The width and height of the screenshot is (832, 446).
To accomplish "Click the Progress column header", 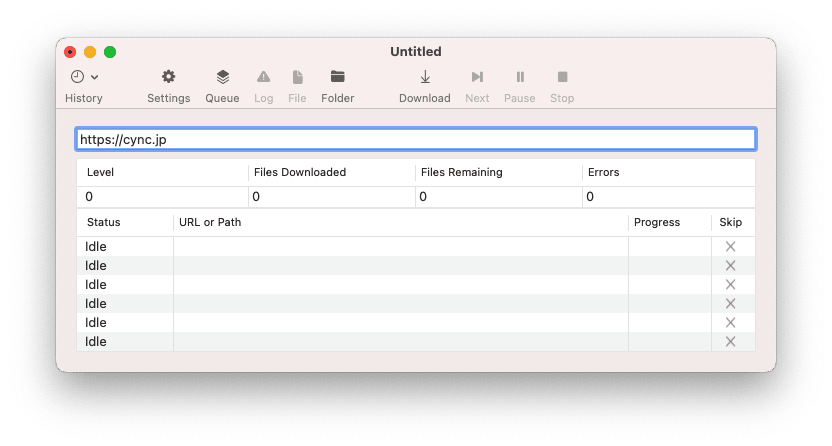I will pyautogui.click(x=656, y=222).
